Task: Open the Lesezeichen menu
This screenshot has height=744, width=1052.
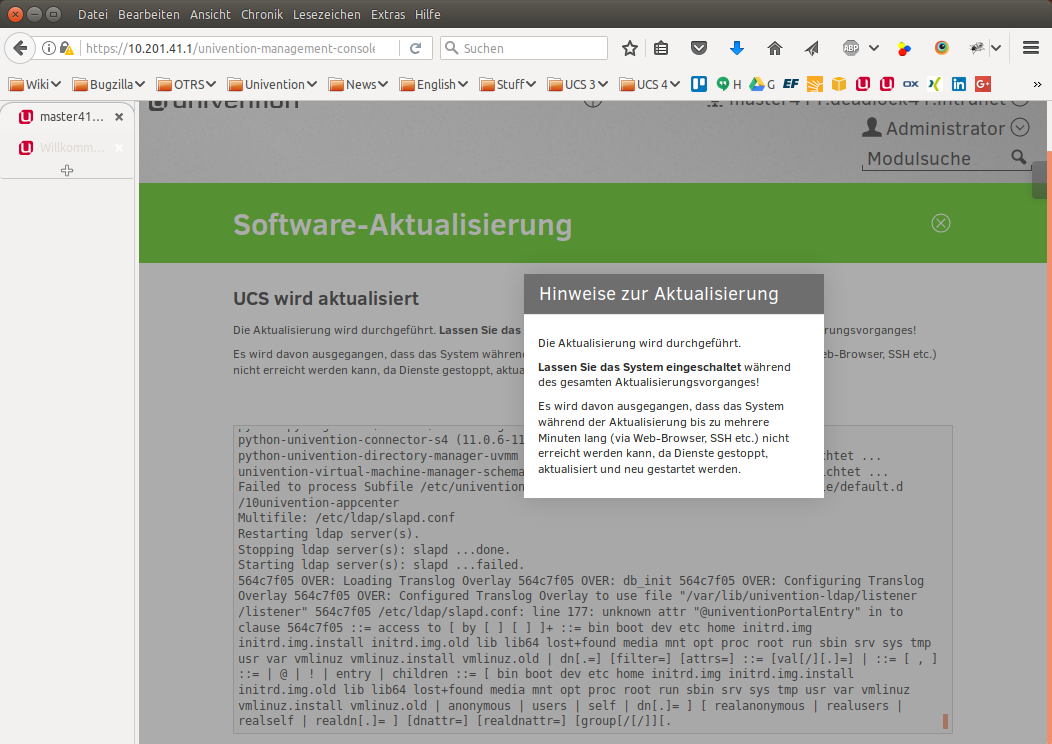Action: [x=325, y=15]
